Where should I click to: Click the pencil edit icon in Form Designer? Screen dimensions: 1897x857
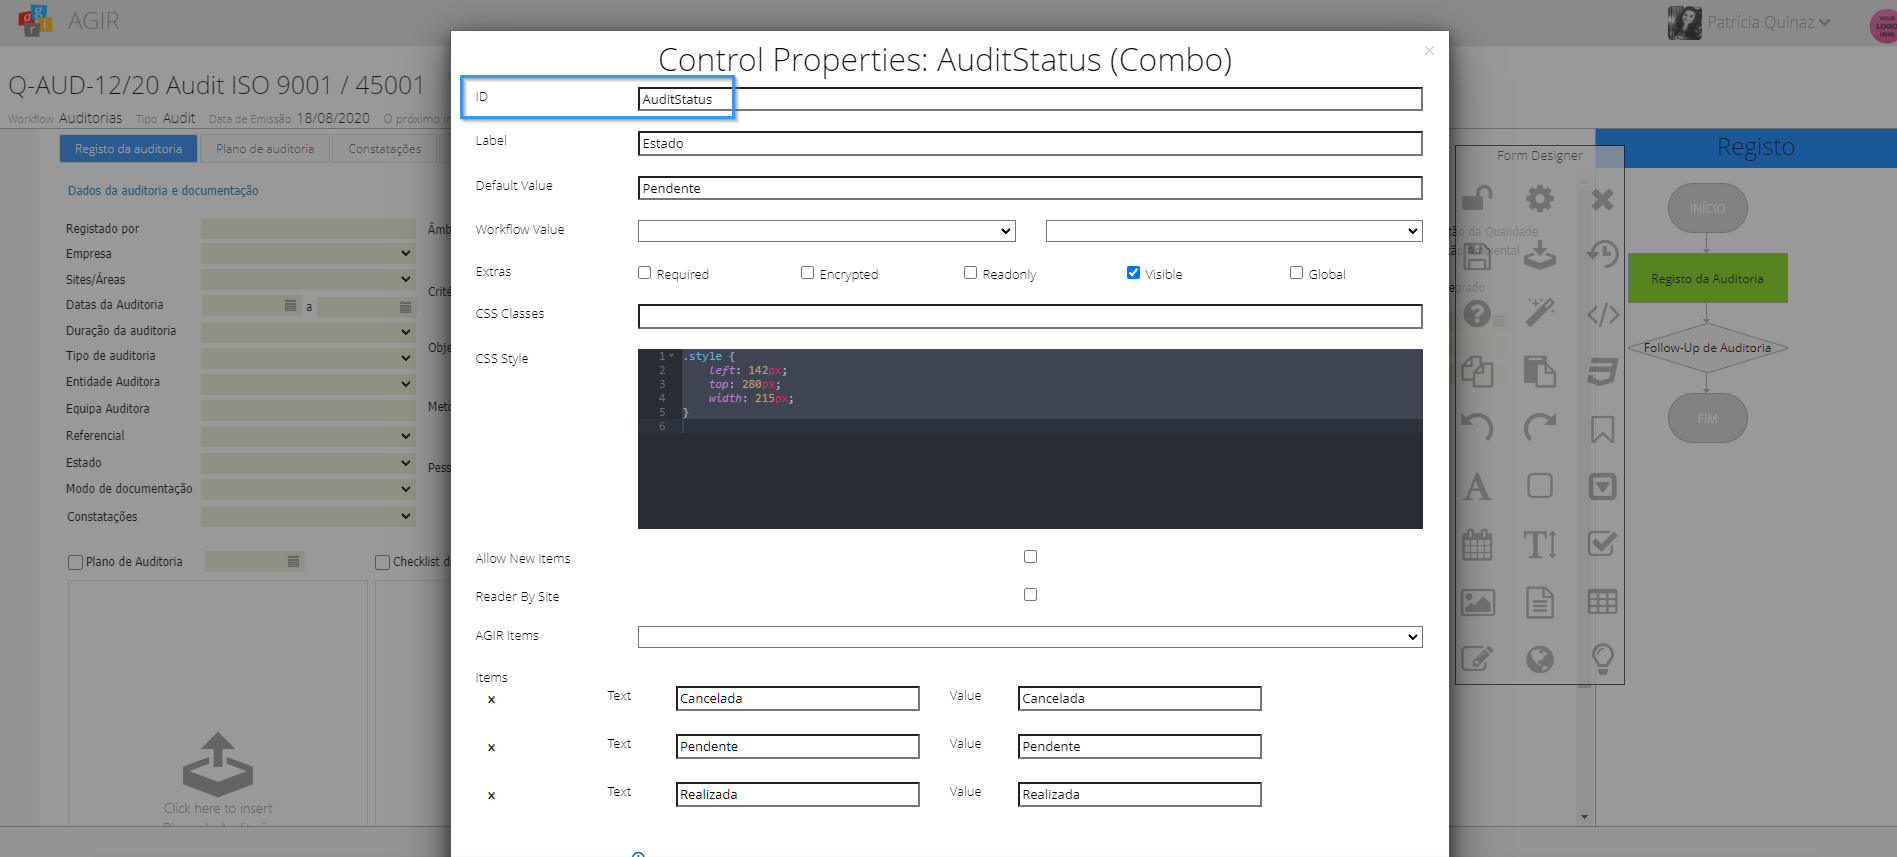tap(1477, 659)
